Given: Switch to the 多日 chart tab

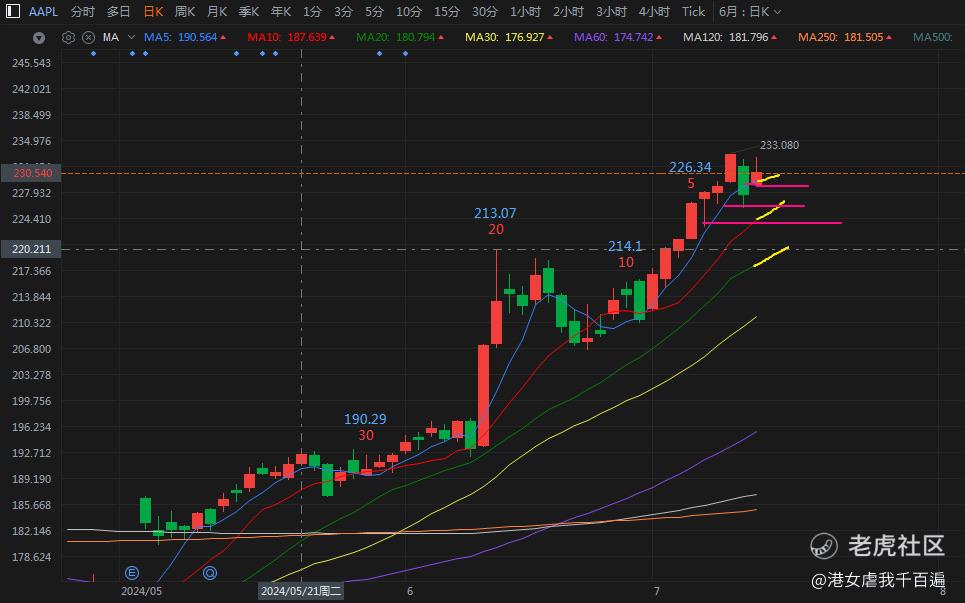Looking at the screenshot, I should point(118,12).
